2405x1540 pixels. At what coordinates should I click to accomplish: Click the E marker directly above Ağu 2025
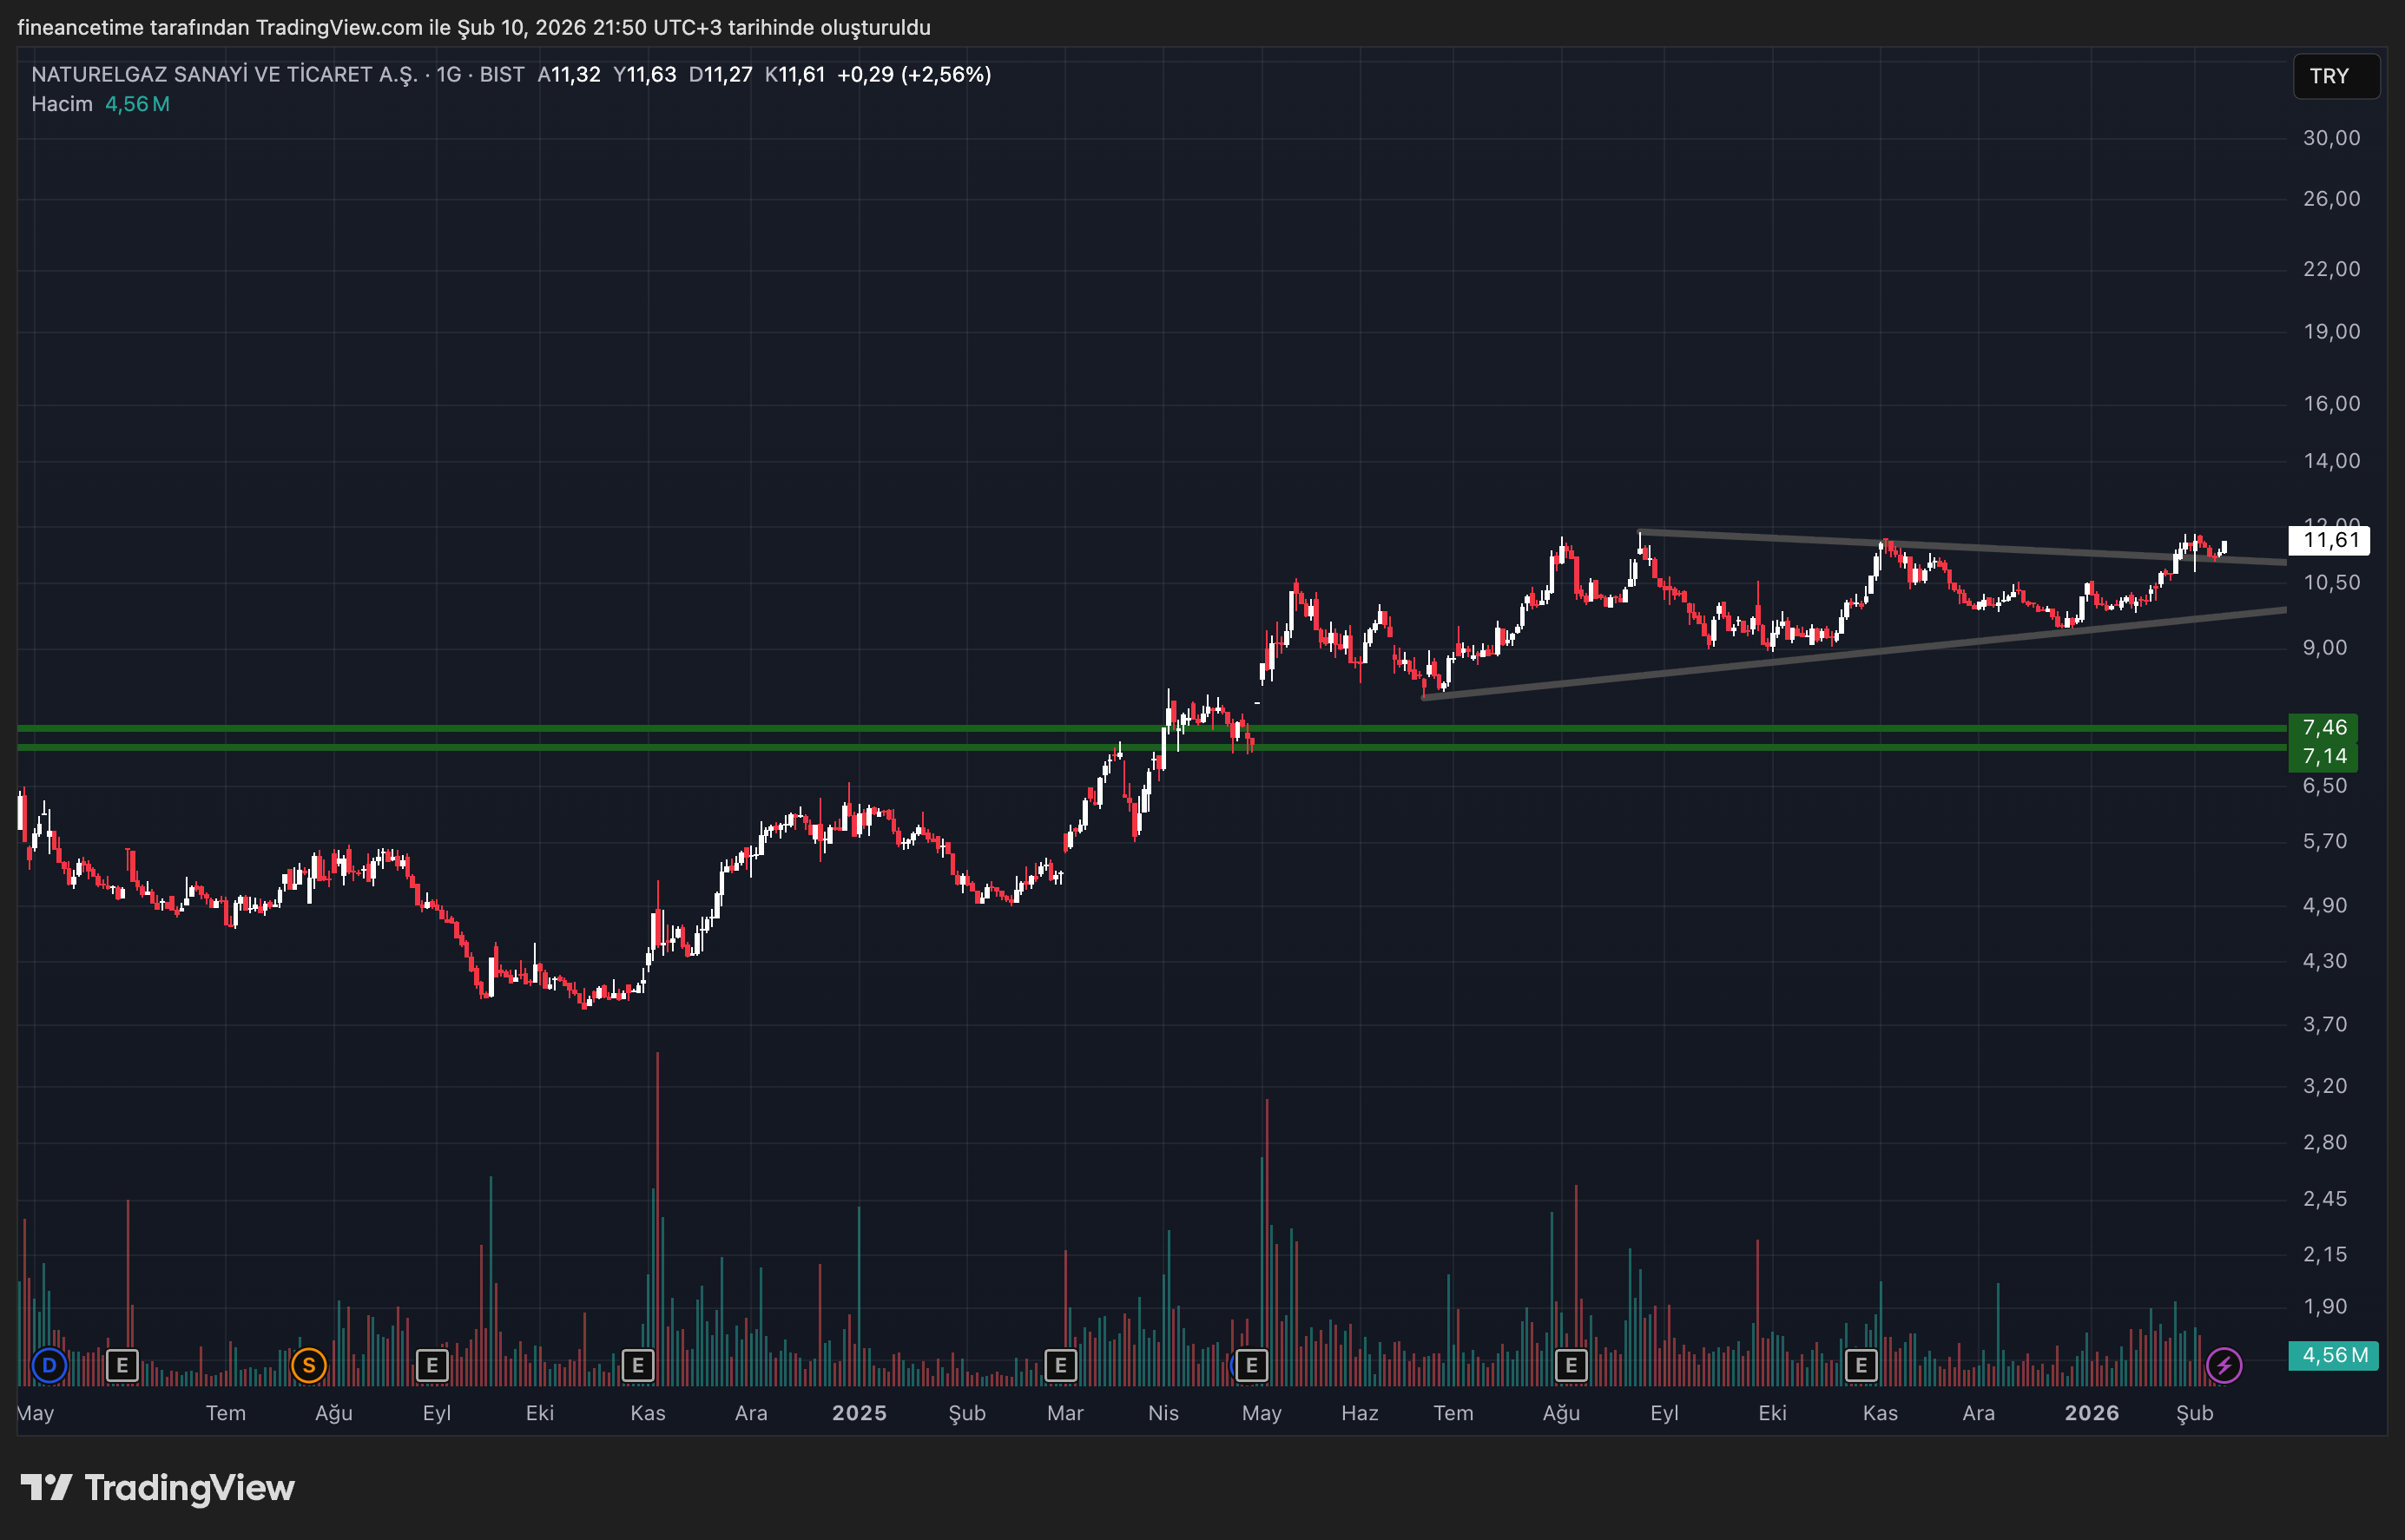pos(1571,1365)
